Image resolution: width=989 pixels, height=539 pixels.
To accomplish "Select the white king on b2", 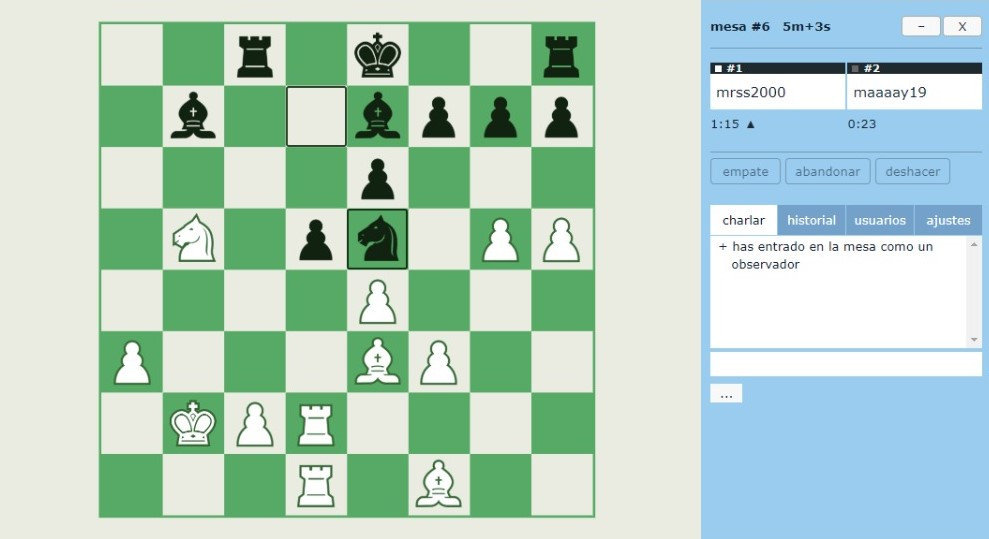I will tap(193, 424).
